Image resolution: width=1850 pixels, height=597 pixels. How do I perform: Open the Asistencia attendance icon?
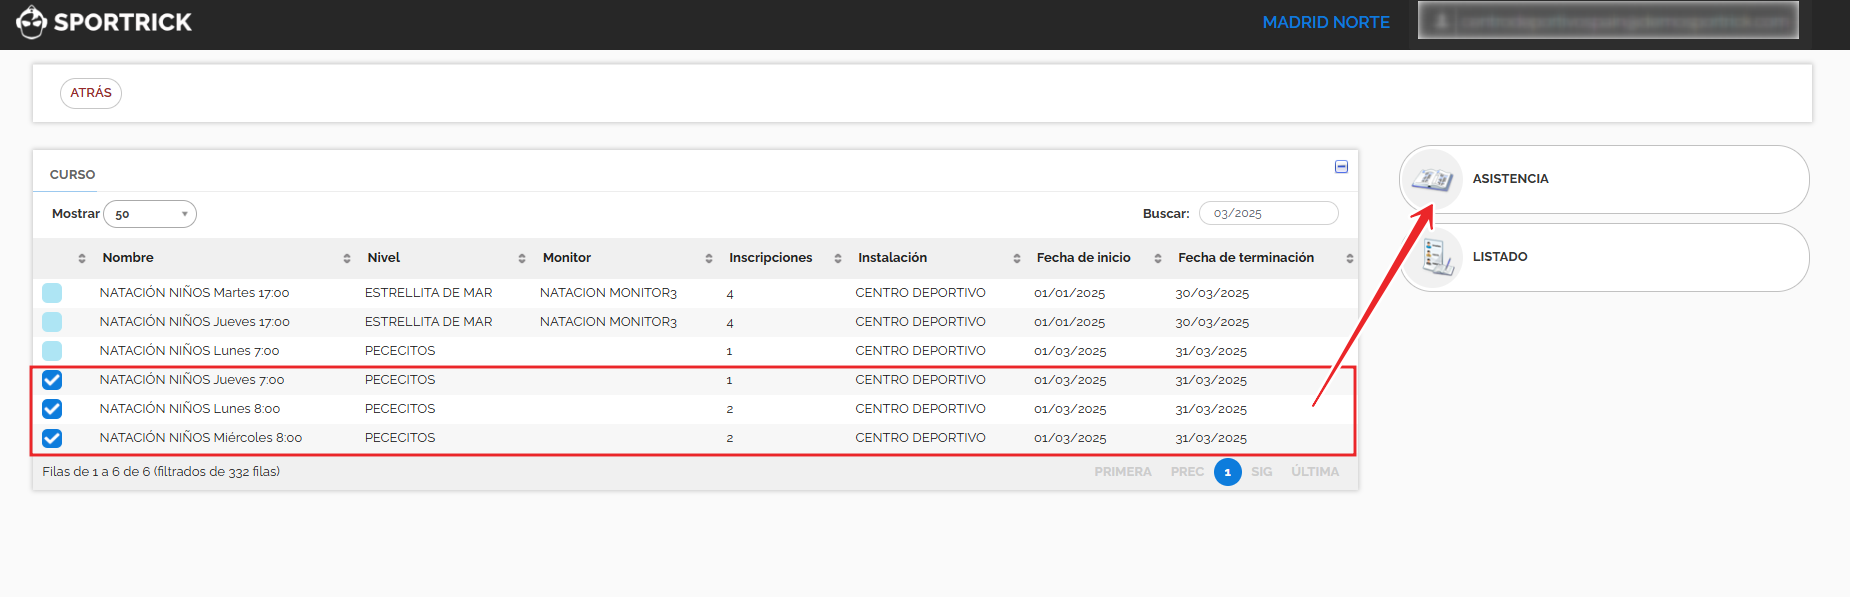(1432, 180)
